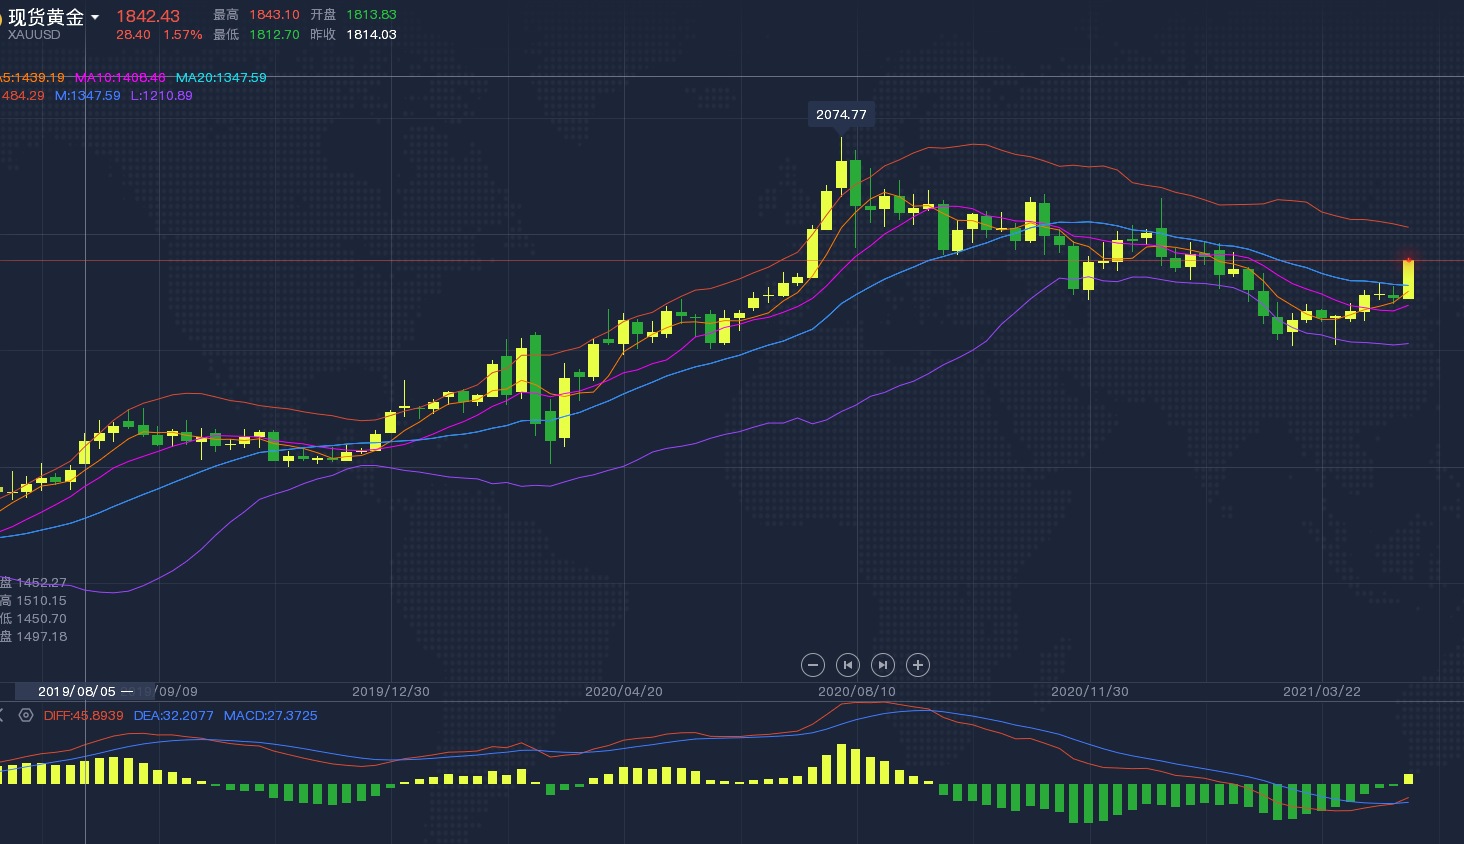The height and width of the screenshot is (844, 1464).
Task: Click the 2020/08/10 date on time axis
Action: [857, 692]
